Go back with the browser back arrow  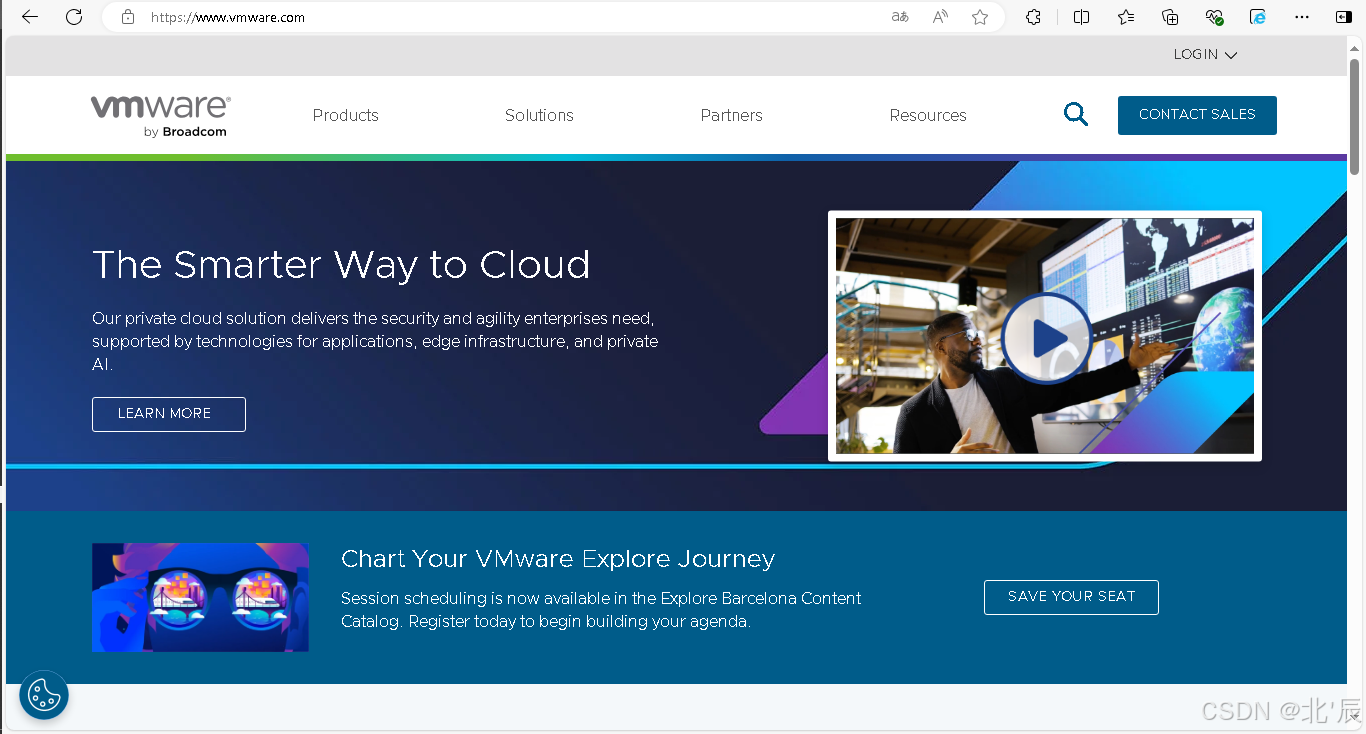30,17
